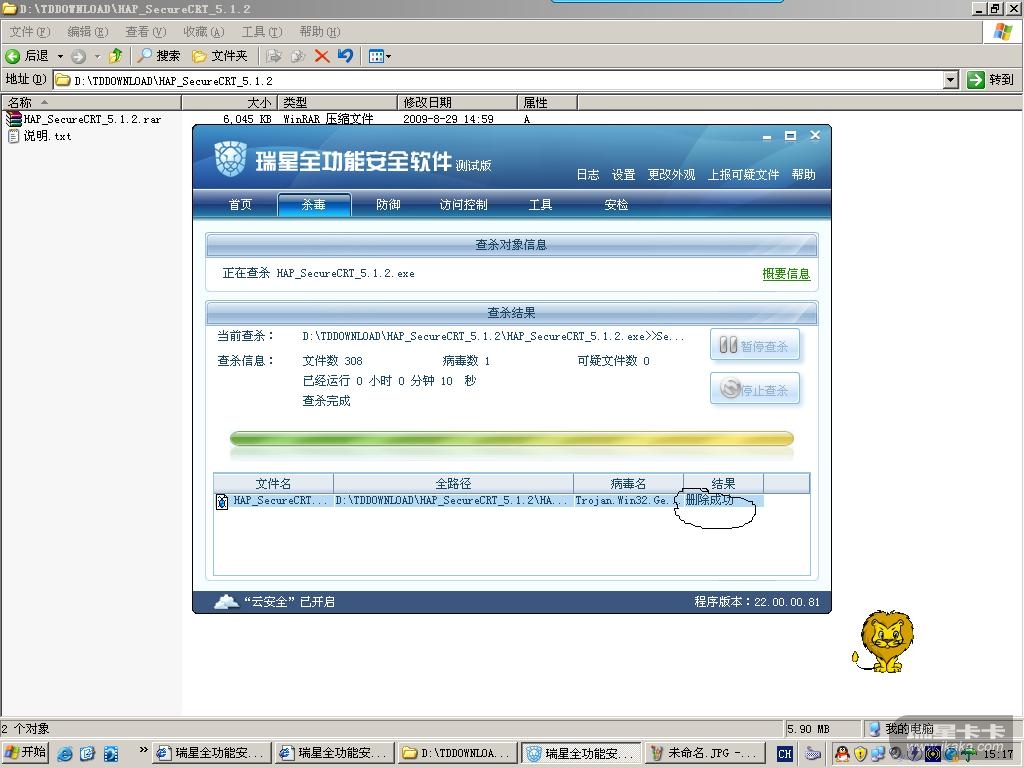Sort by the 修改日期 column header
This screenshot has width=1024, height=768.
coord(457,103)
